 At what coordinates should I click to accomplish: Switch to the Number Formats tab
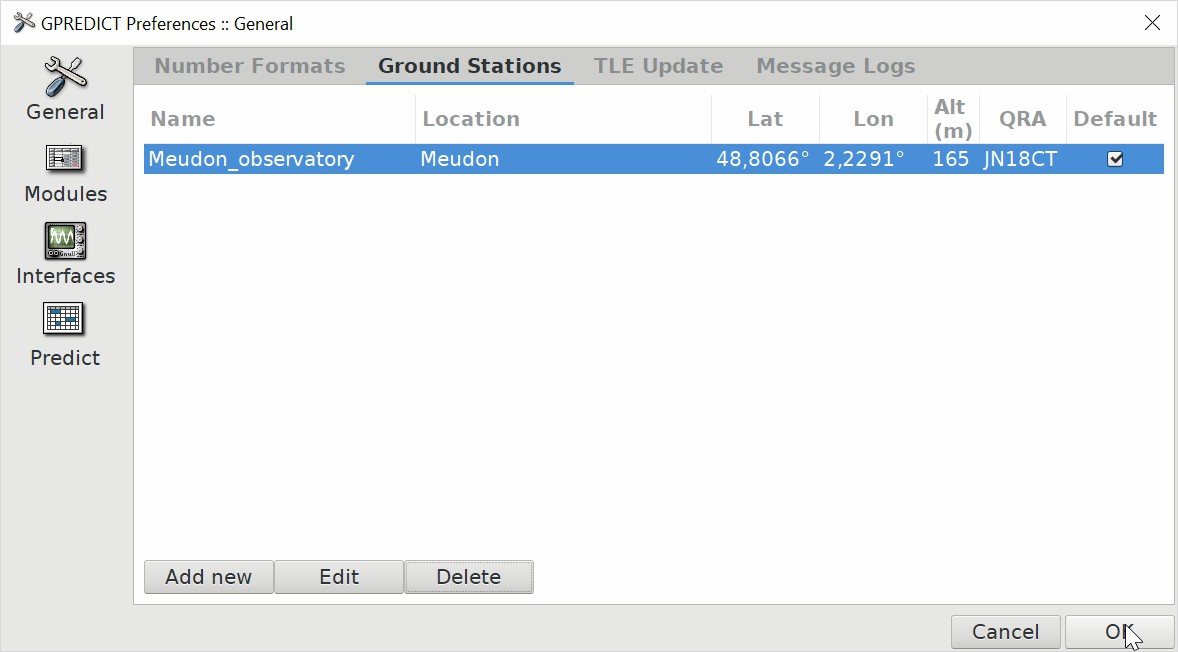click(249, 66)
